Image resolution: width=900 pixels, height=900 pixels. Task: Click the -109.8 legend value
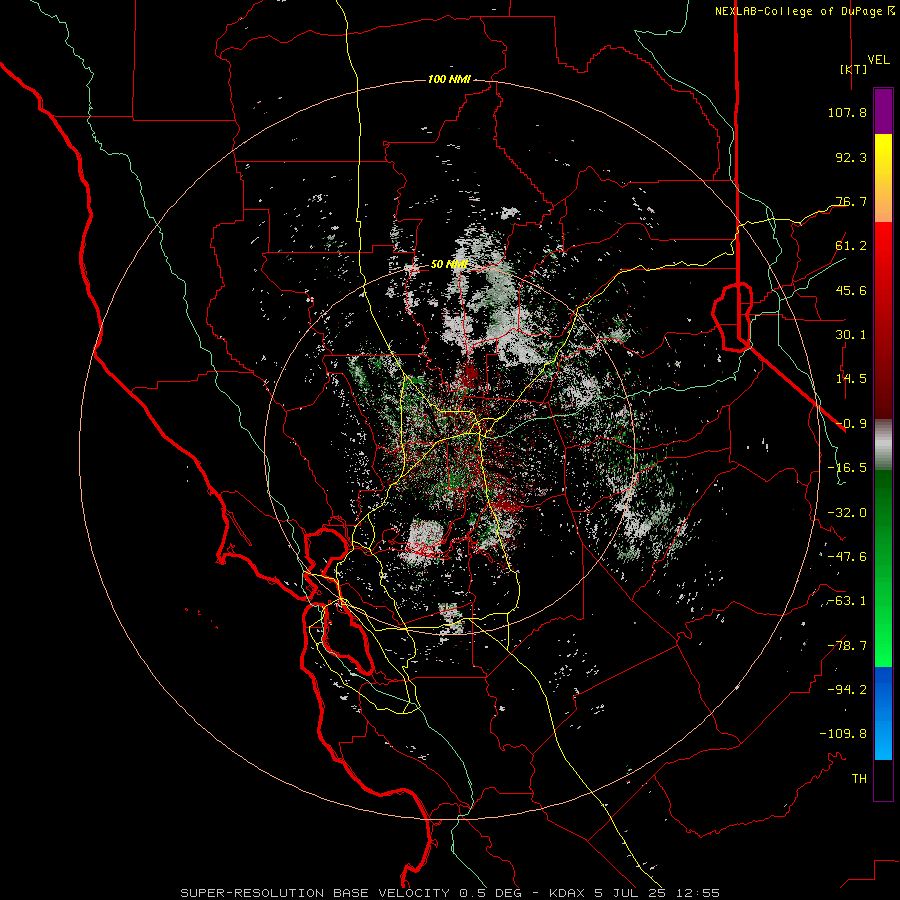(x=843, y=734)
